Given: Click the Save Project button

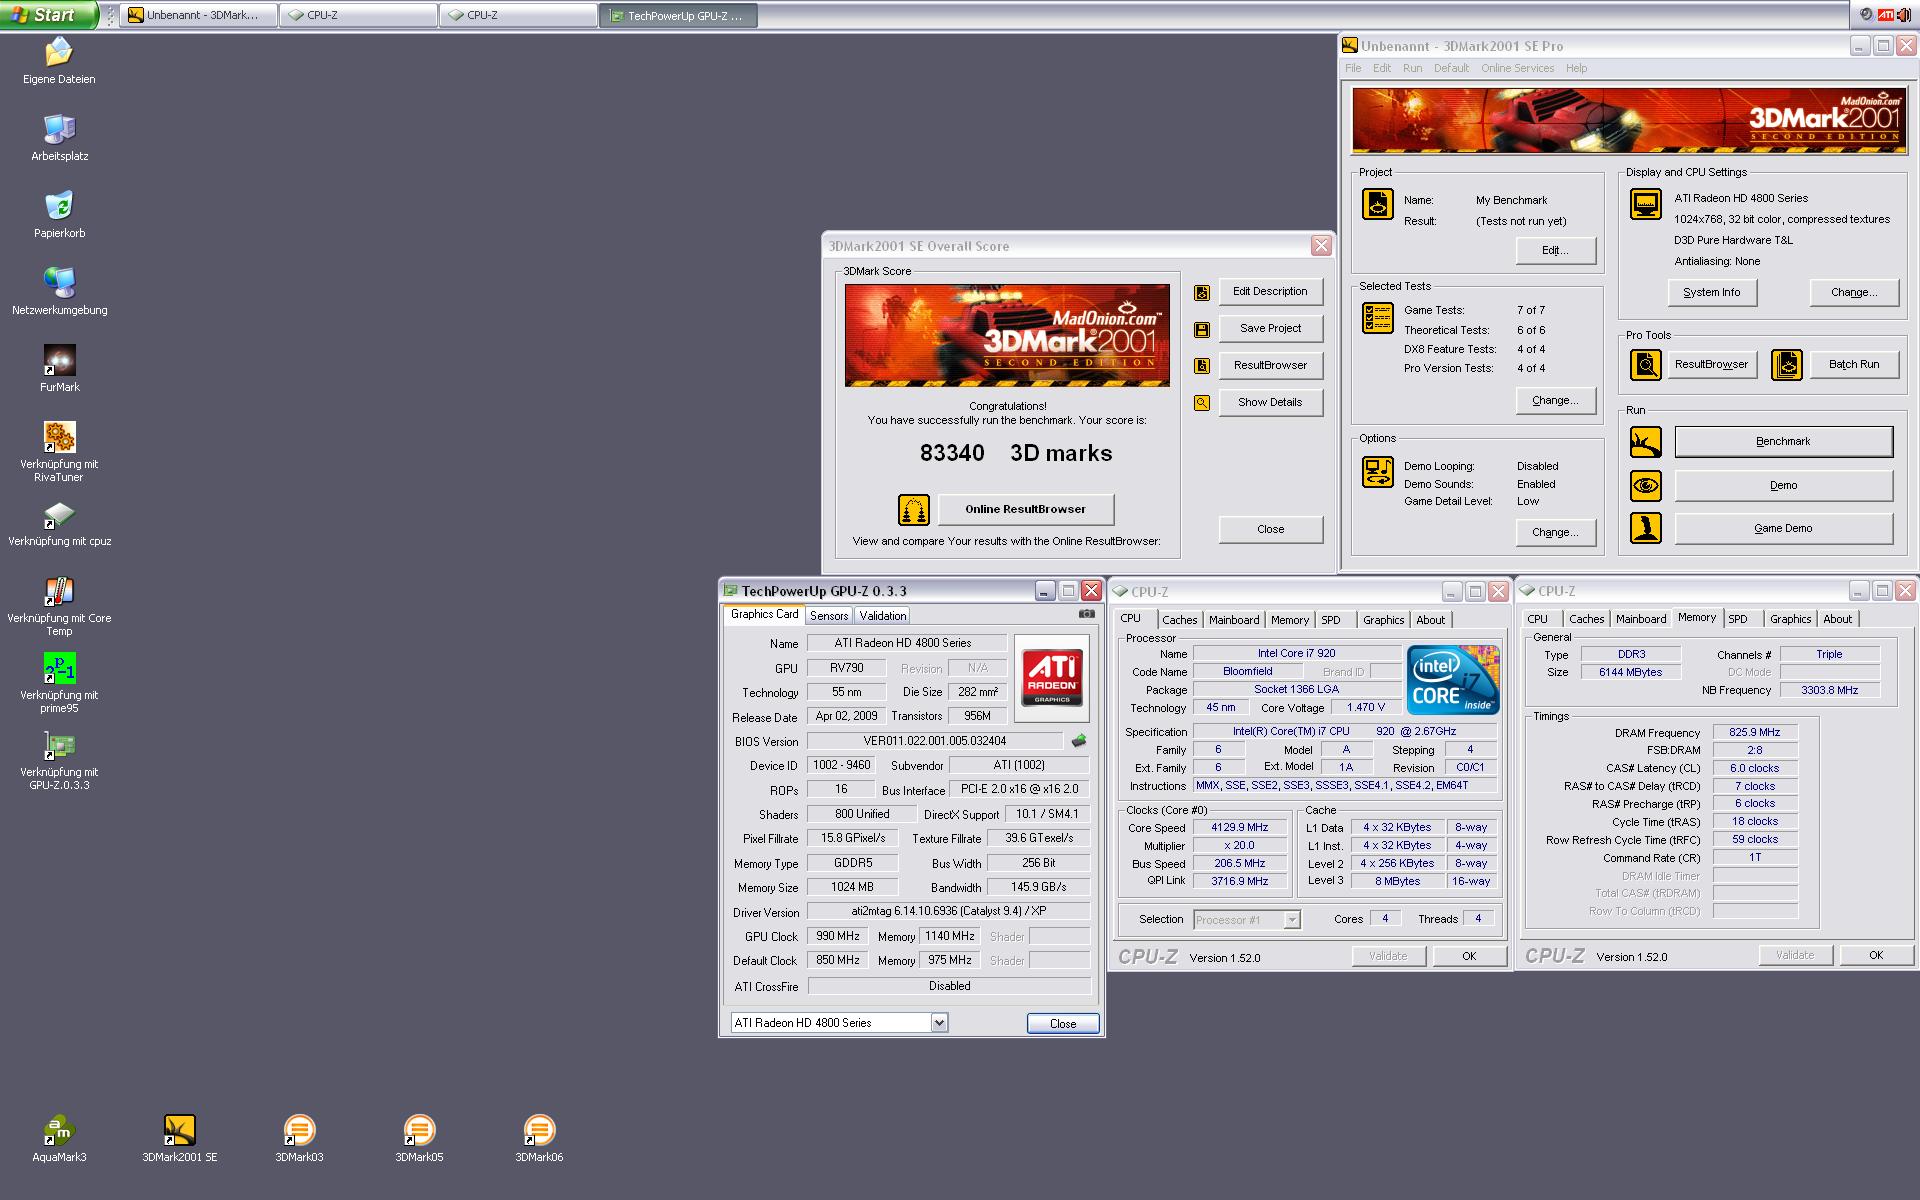Looking at the screenshot, I should [1270, 328].
